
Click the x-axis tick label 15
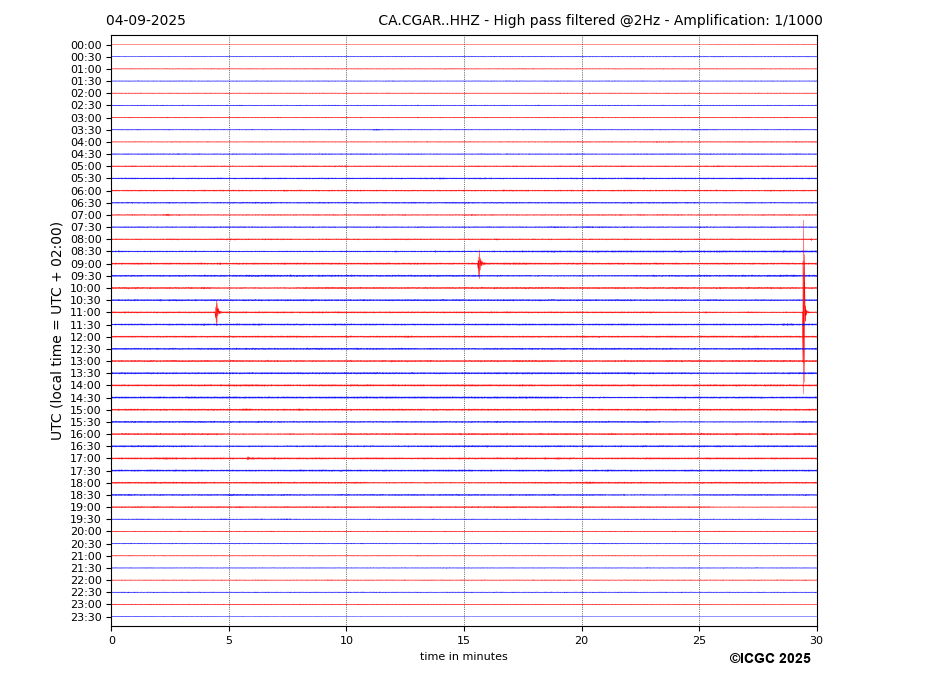point(464,640)
